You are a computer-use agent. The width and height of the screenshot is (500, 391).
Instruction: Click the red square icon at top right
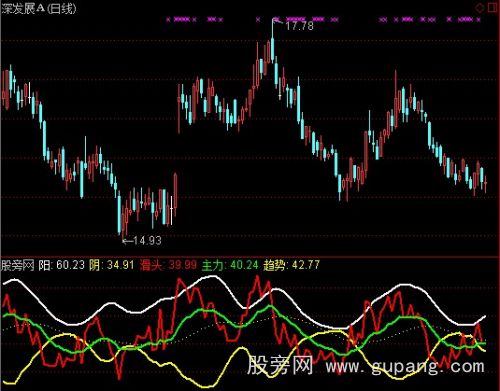492,8
